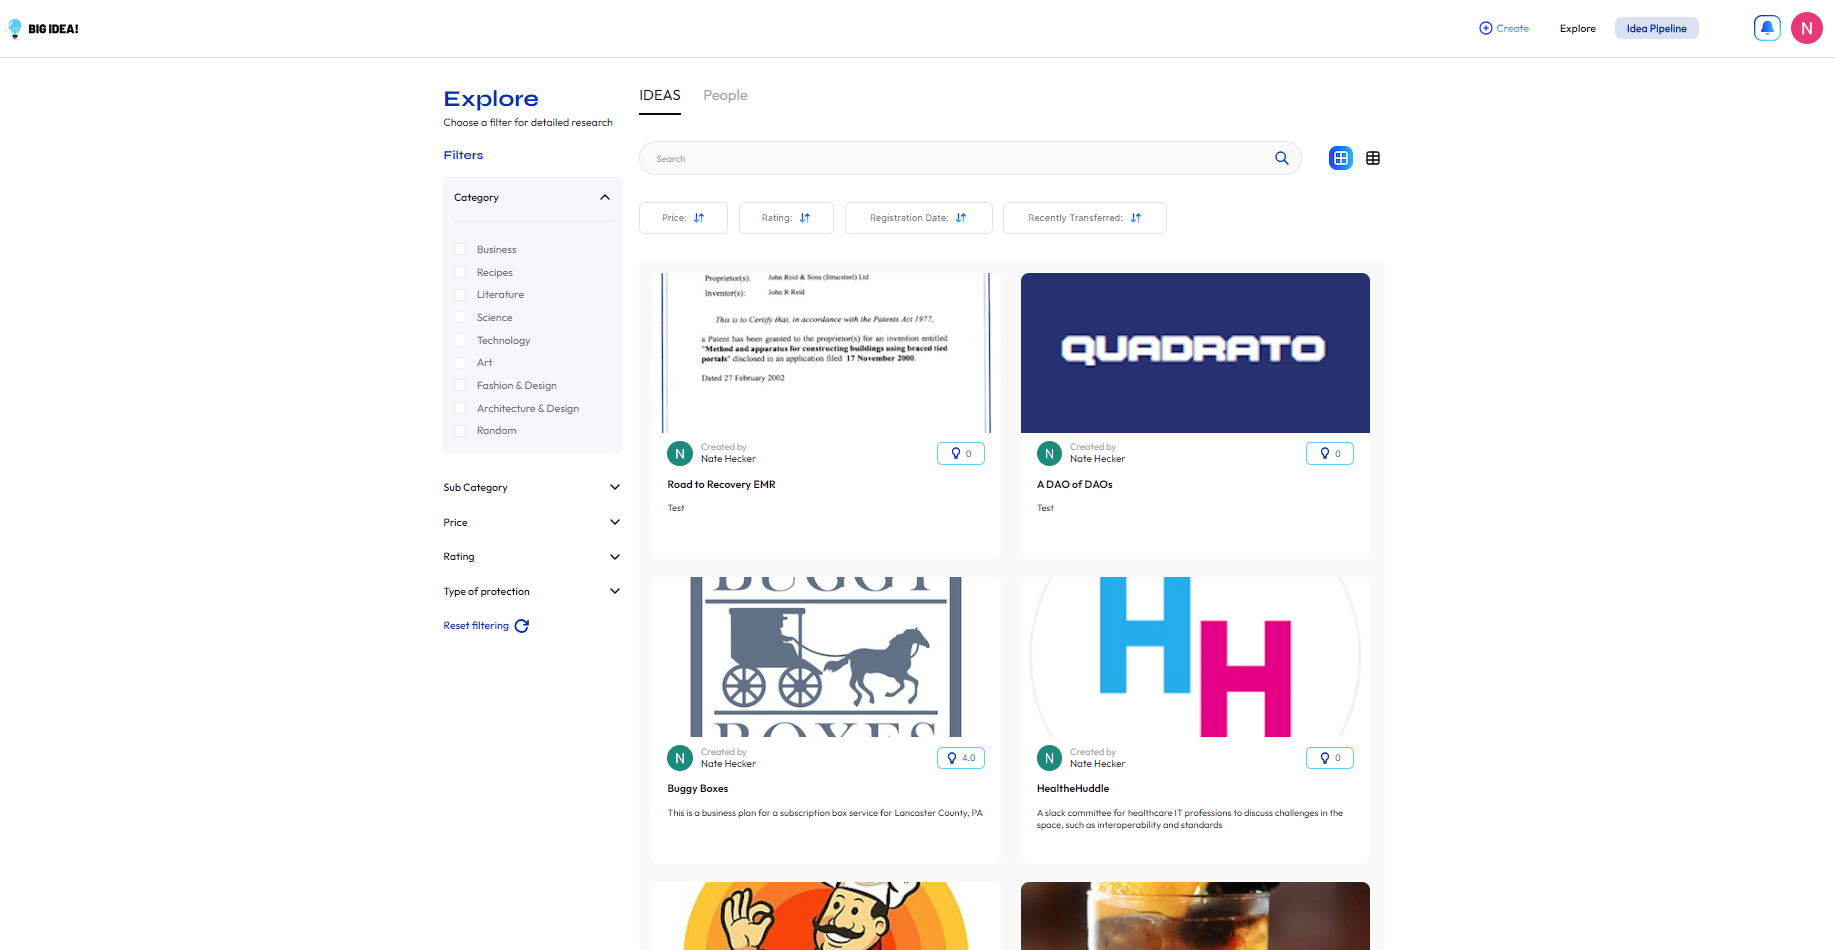Screen dimensions: 1835x950
Task: Open the user profile avatar N
Action: tap(1807, 28)
